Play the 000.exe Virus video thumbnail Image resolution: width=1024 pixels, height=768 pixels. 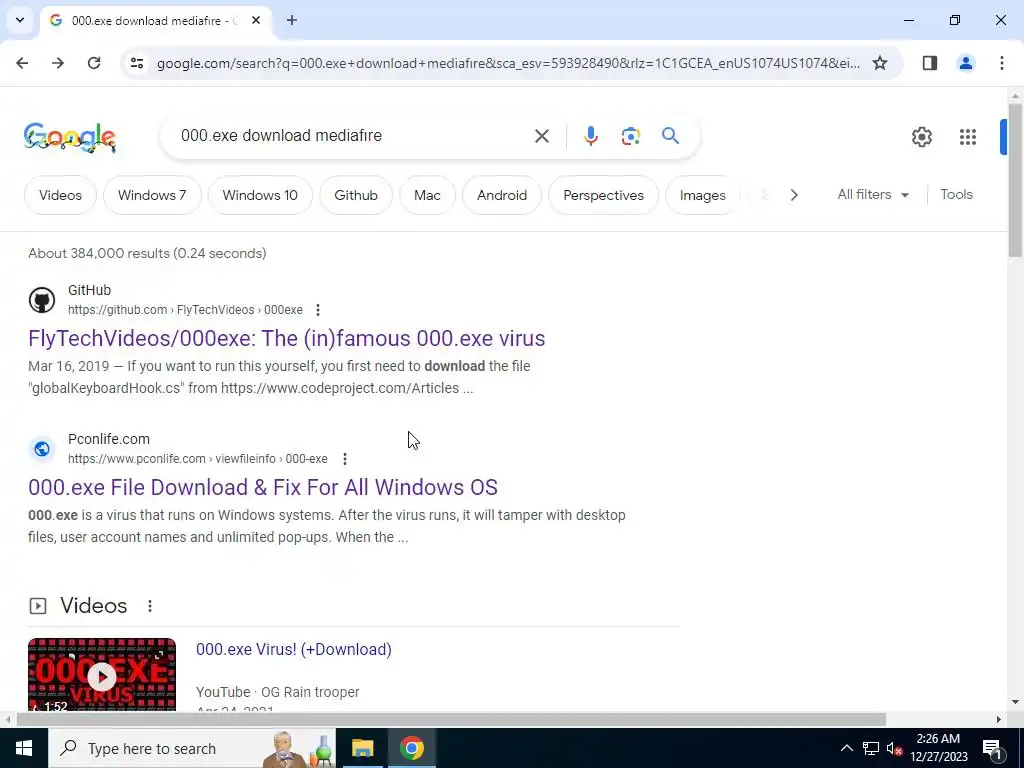coord(102,674)
